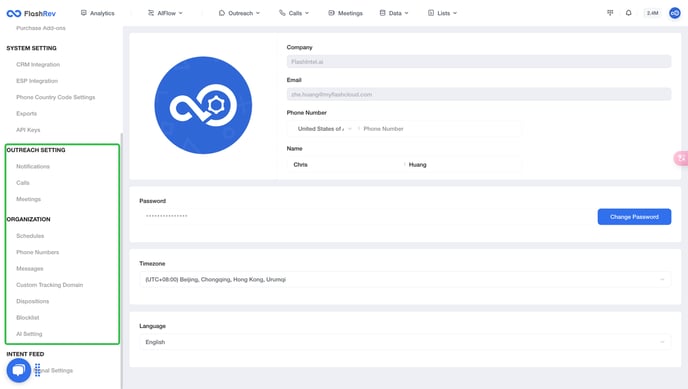
Task: Open Calls under Outreach Setting
Action: point(23,183)
